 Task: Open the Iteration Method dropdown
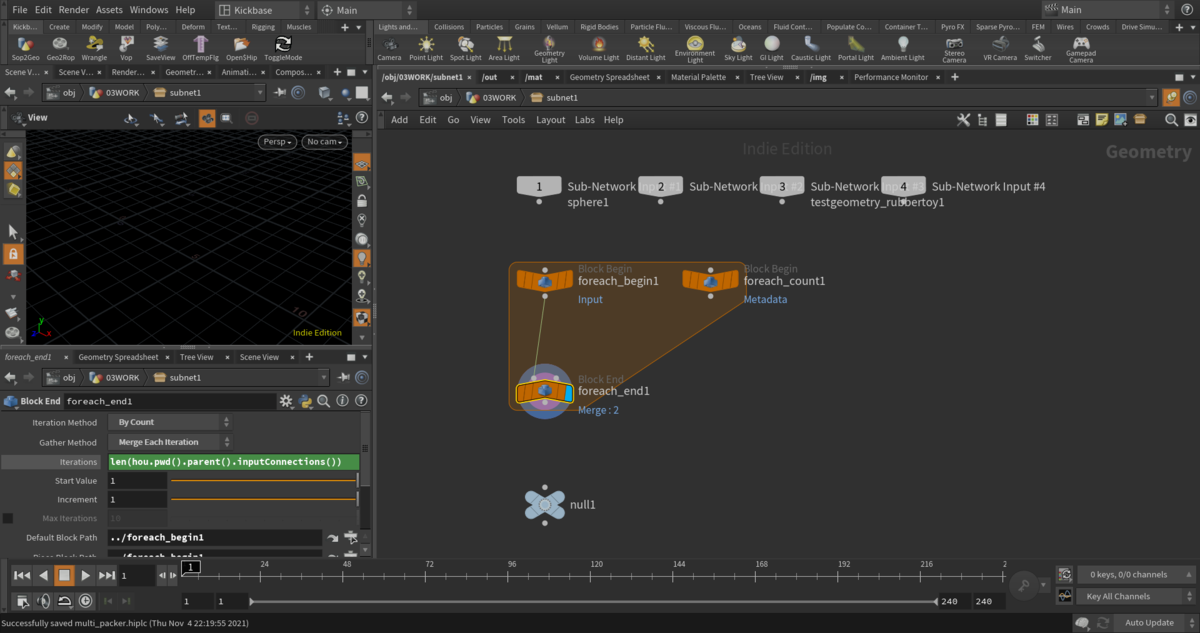[170, 422]
